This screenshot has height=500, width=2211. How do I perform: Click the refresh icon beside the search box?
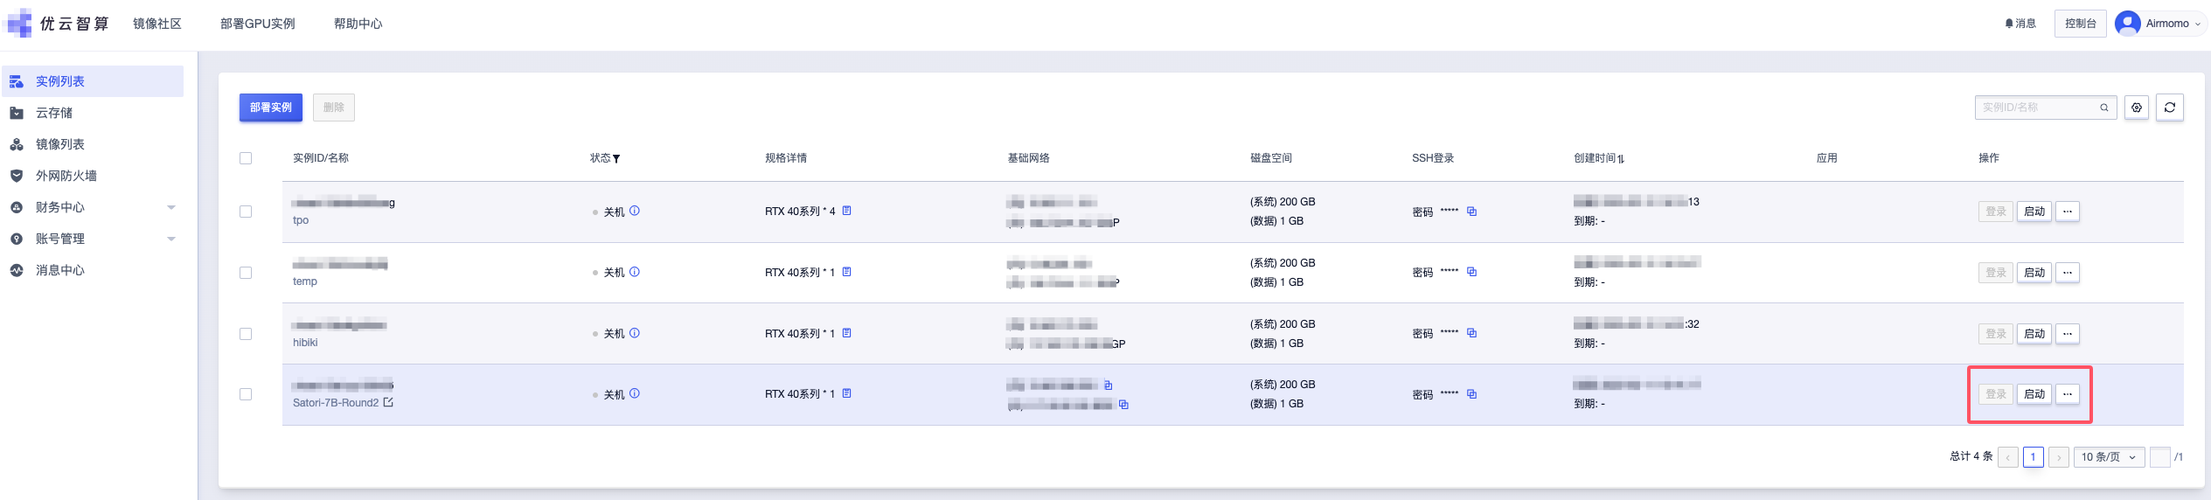click(x=2169, y=108)
